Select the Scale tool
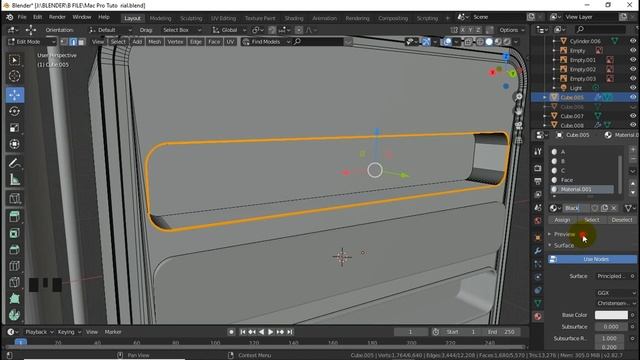The height and width of the screenshot is (360, 640). 15,128
